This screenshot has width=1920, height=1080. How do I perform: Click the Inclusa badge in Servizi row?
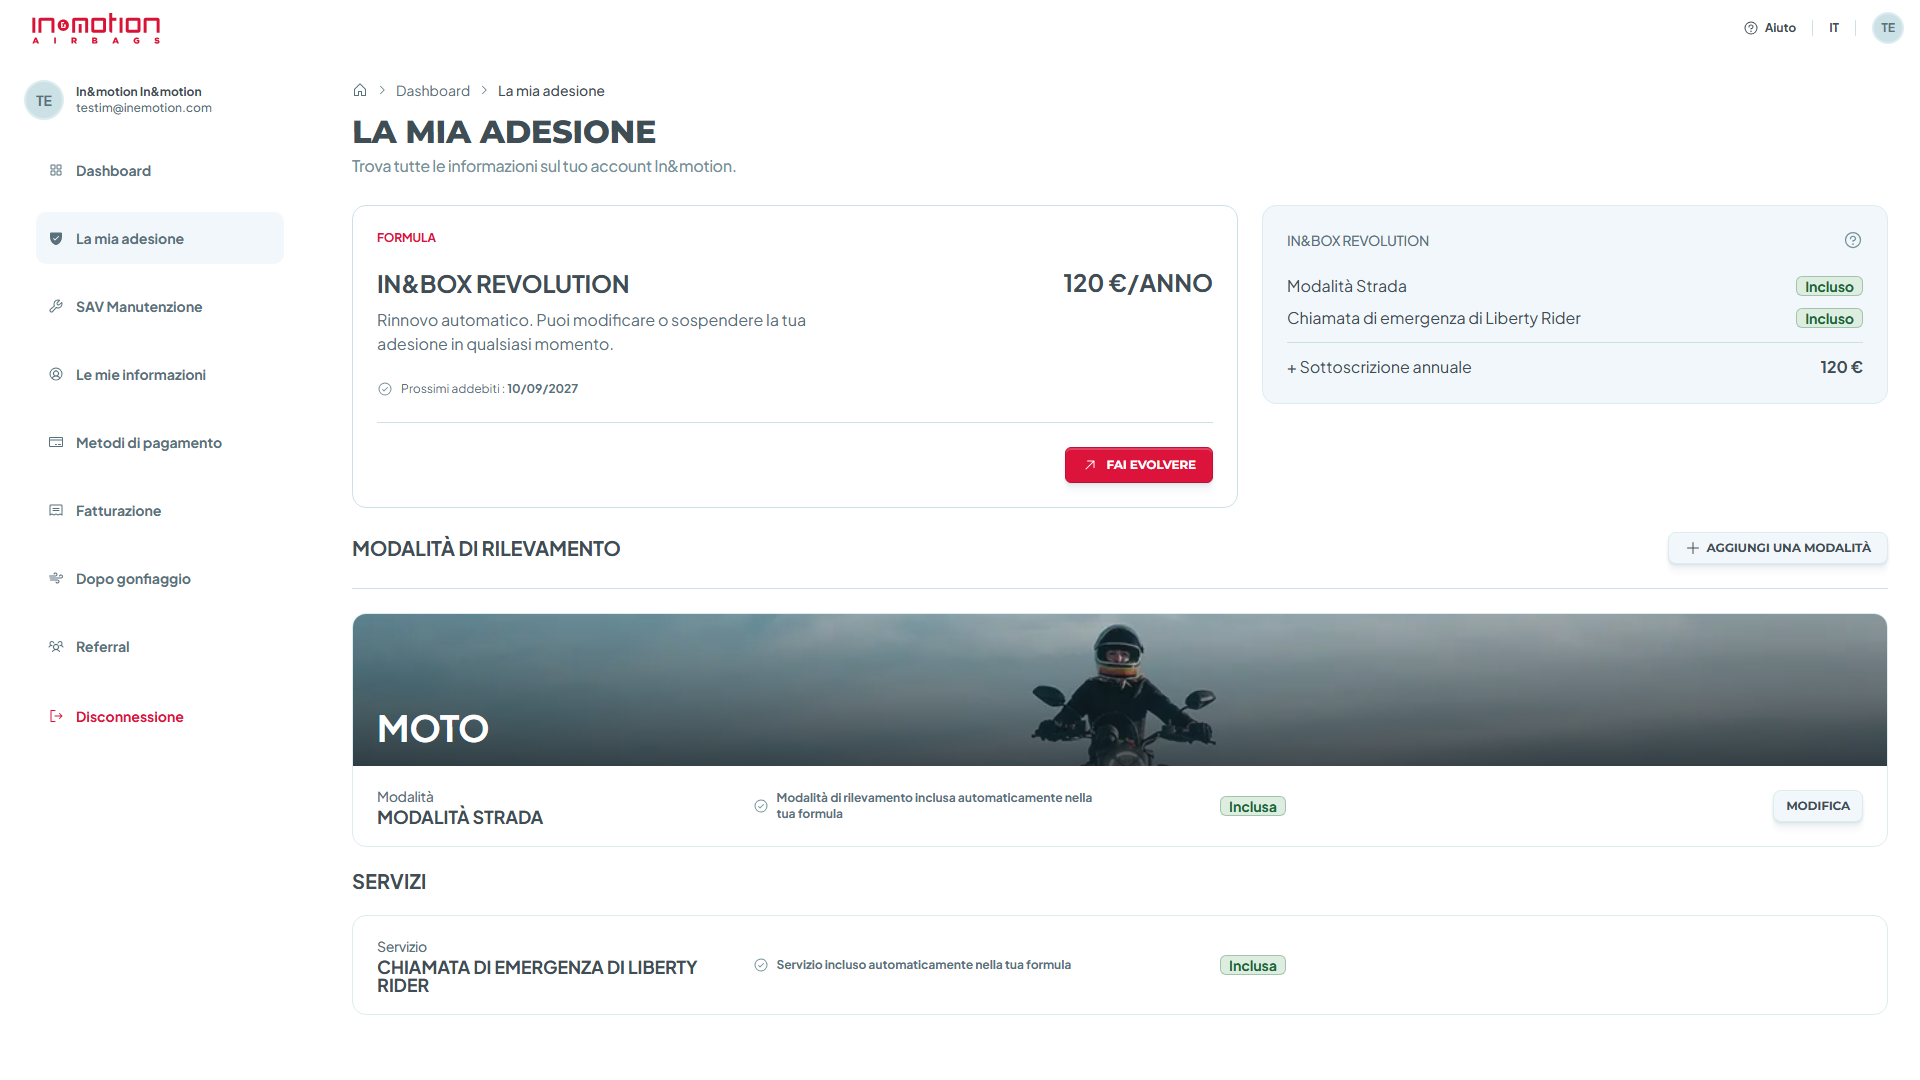[x=1253, y=966]
